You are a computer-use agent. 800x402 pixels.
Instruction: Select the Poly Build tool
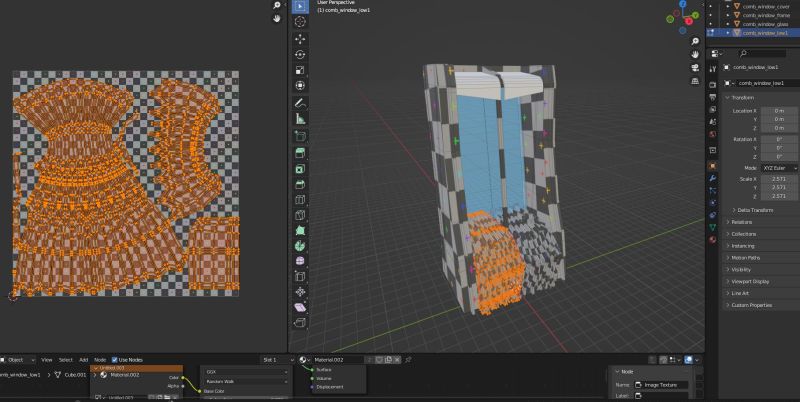tap(300, 231)
